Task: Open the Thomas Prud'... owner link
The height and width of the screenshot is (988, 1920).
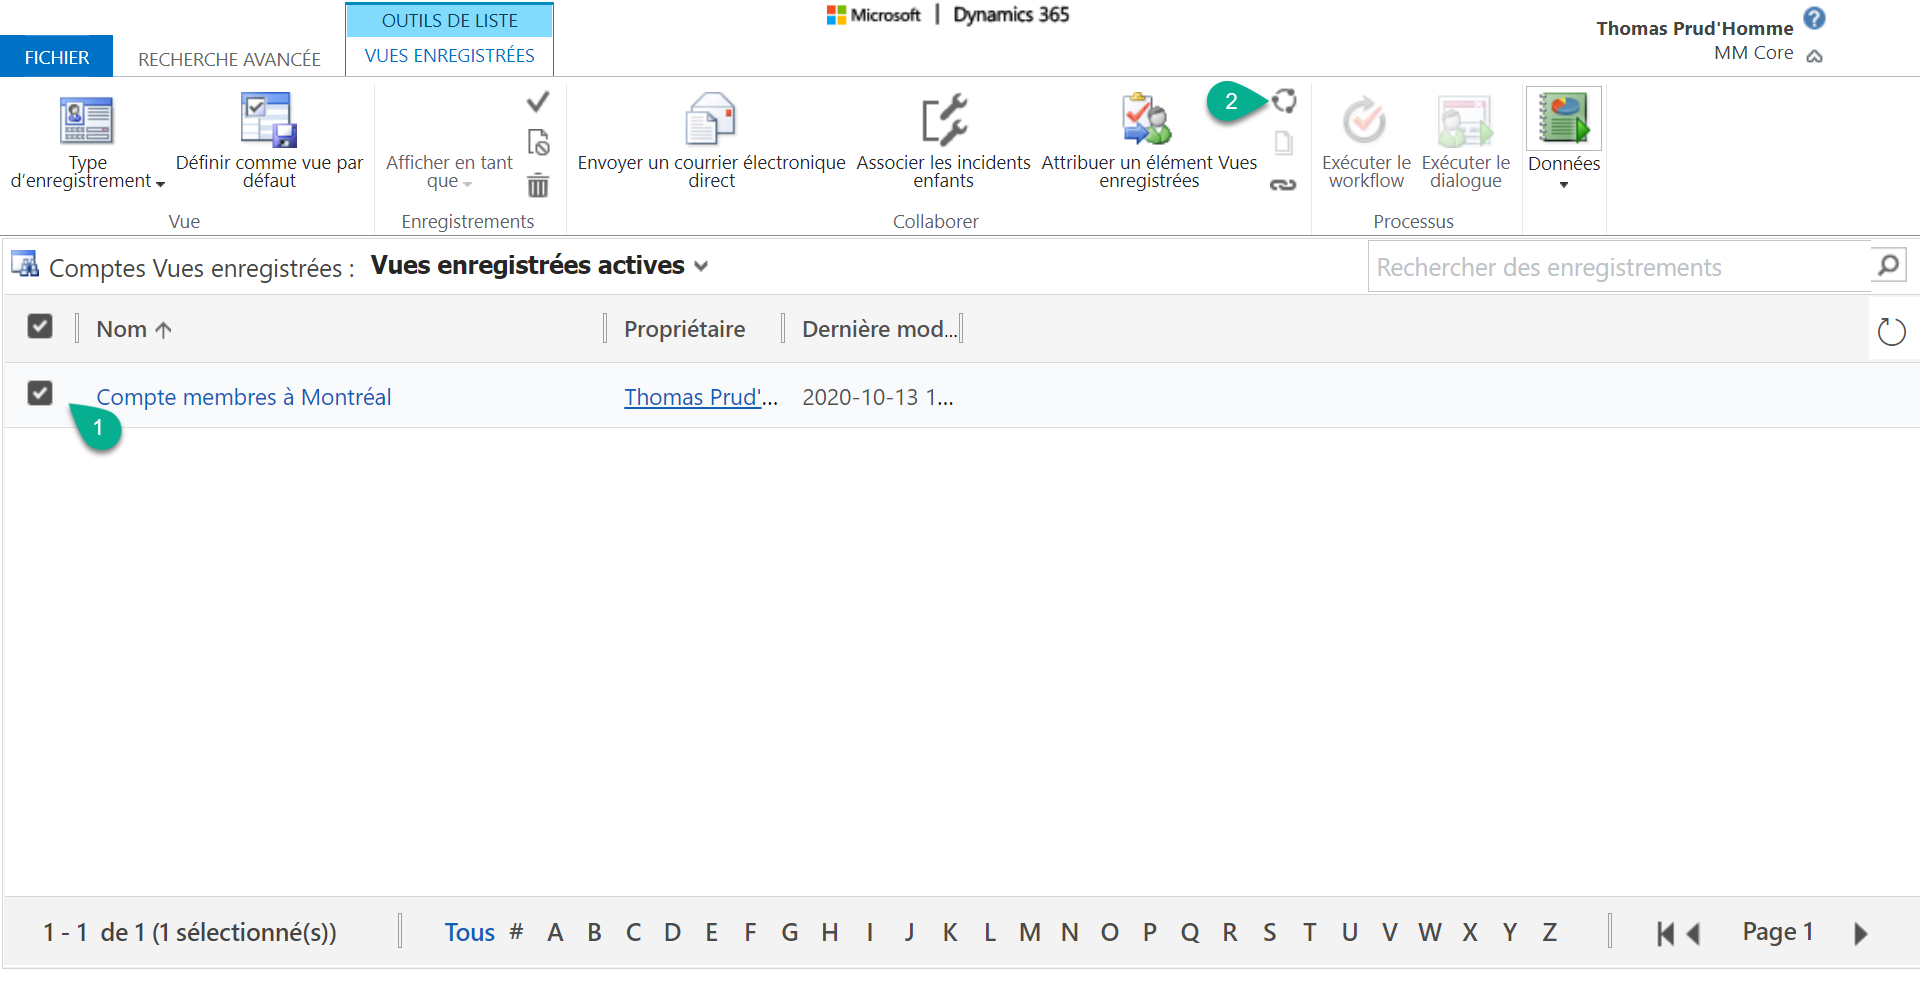Action: (x=700, y=397)
